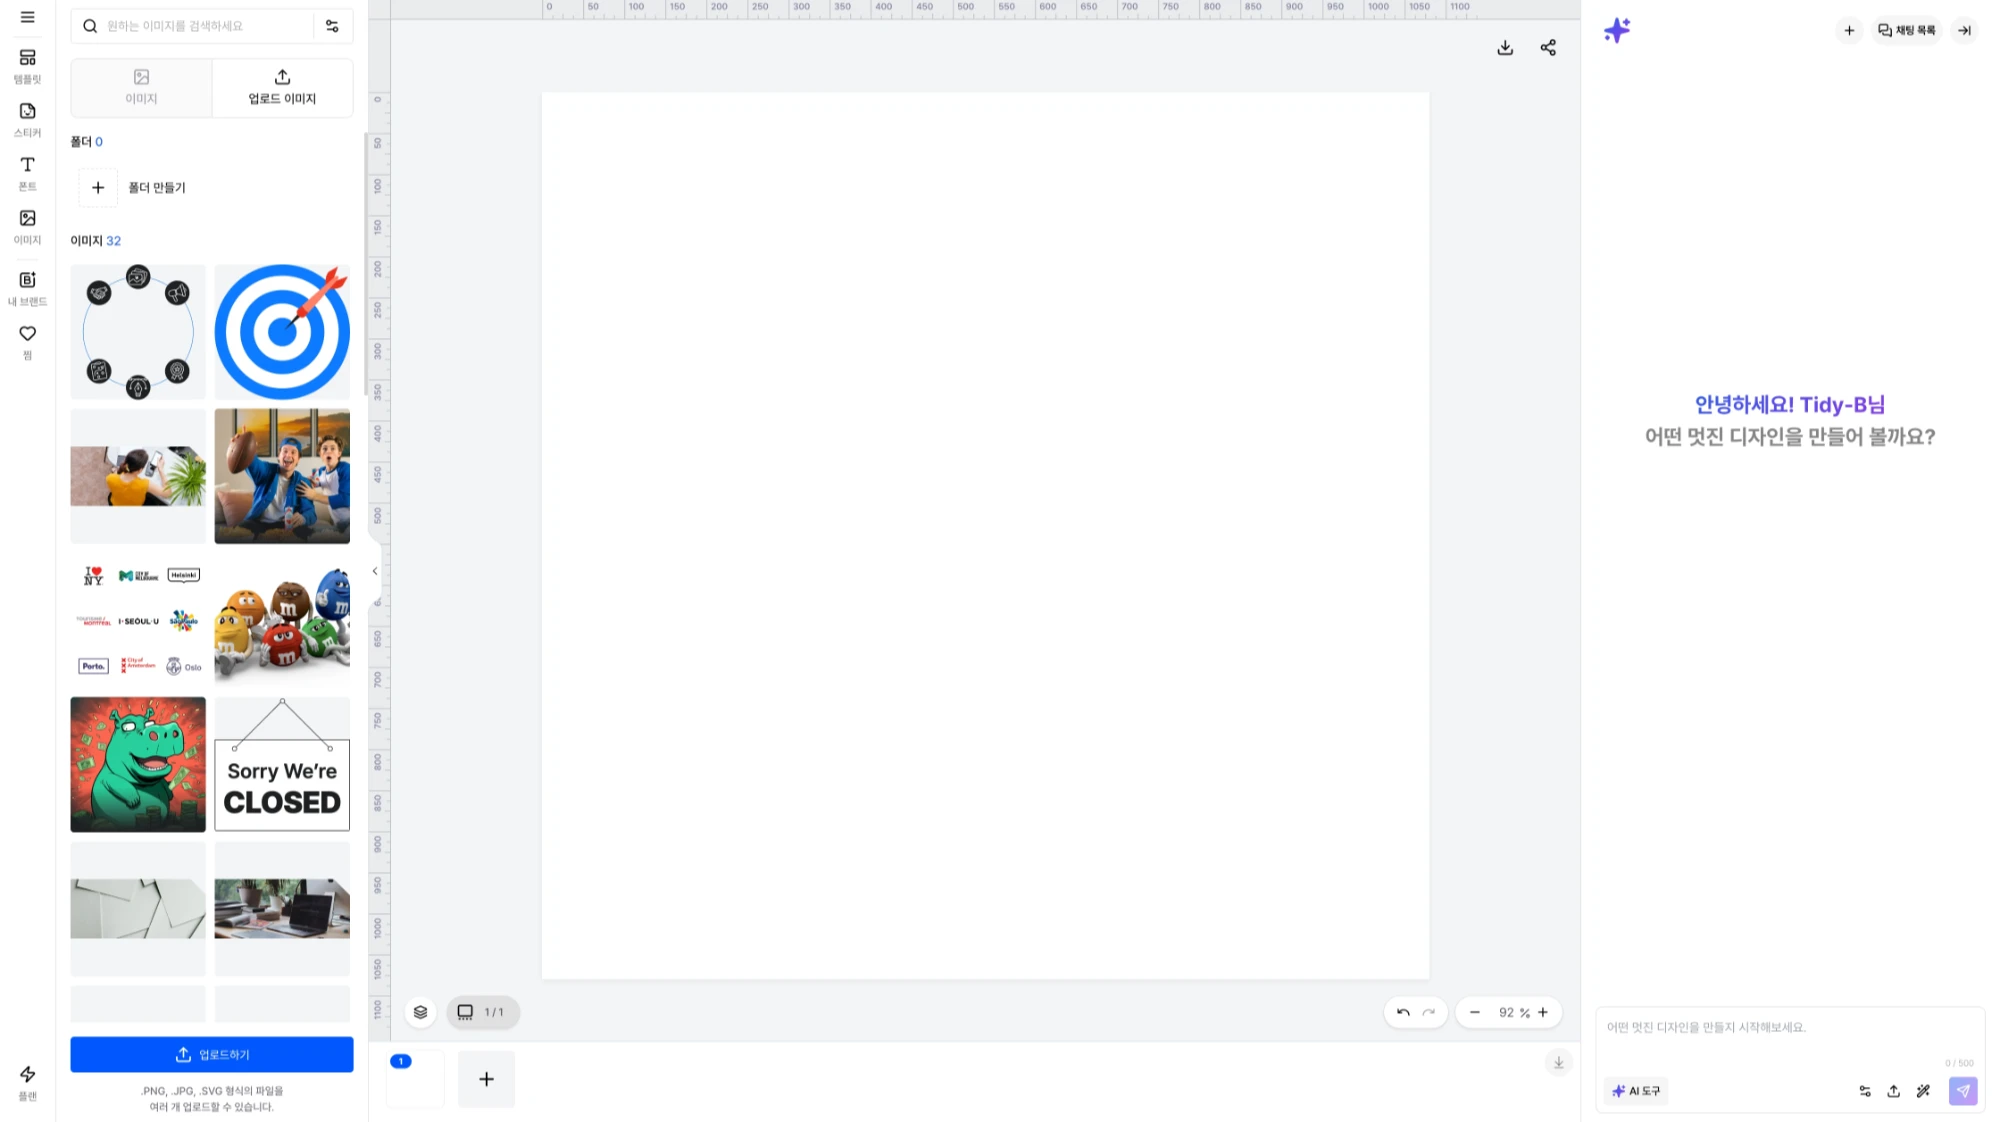Screen dimensions: 2000x1122
Task: Add a new page with plus button
Action: pos(486,1079)
